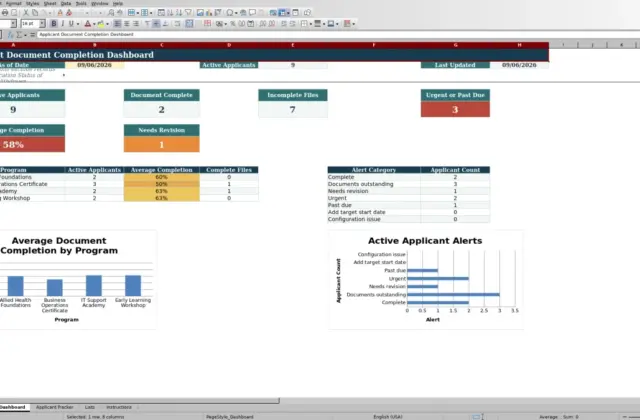This screenshot has height=420, width=640.
Task: Click the Merge and Center Cells icon
Action: [189, 24]
